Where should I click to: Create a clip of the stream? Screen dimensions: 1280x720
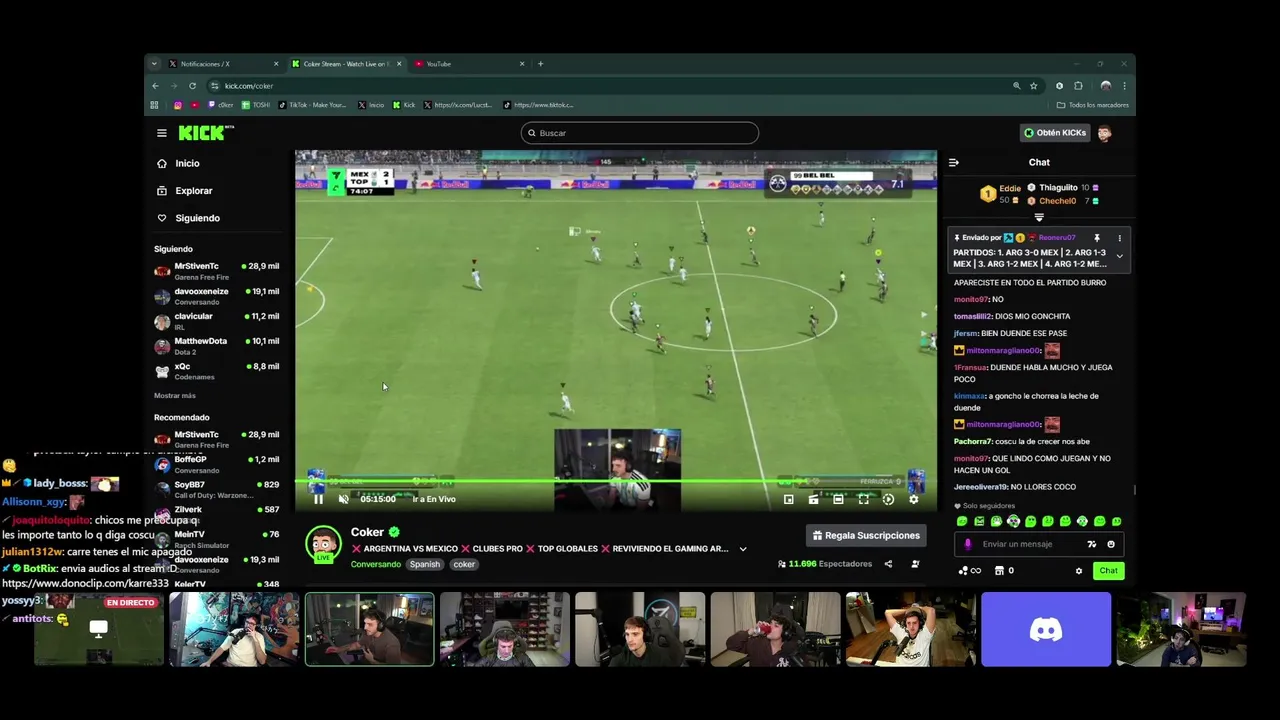(x=813, y=499)
